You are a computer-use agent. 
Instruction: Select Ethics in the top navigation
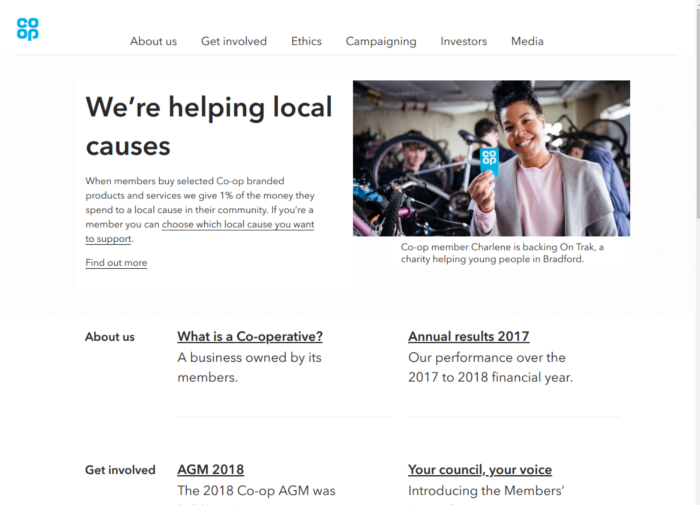click(x=306, y=42)
